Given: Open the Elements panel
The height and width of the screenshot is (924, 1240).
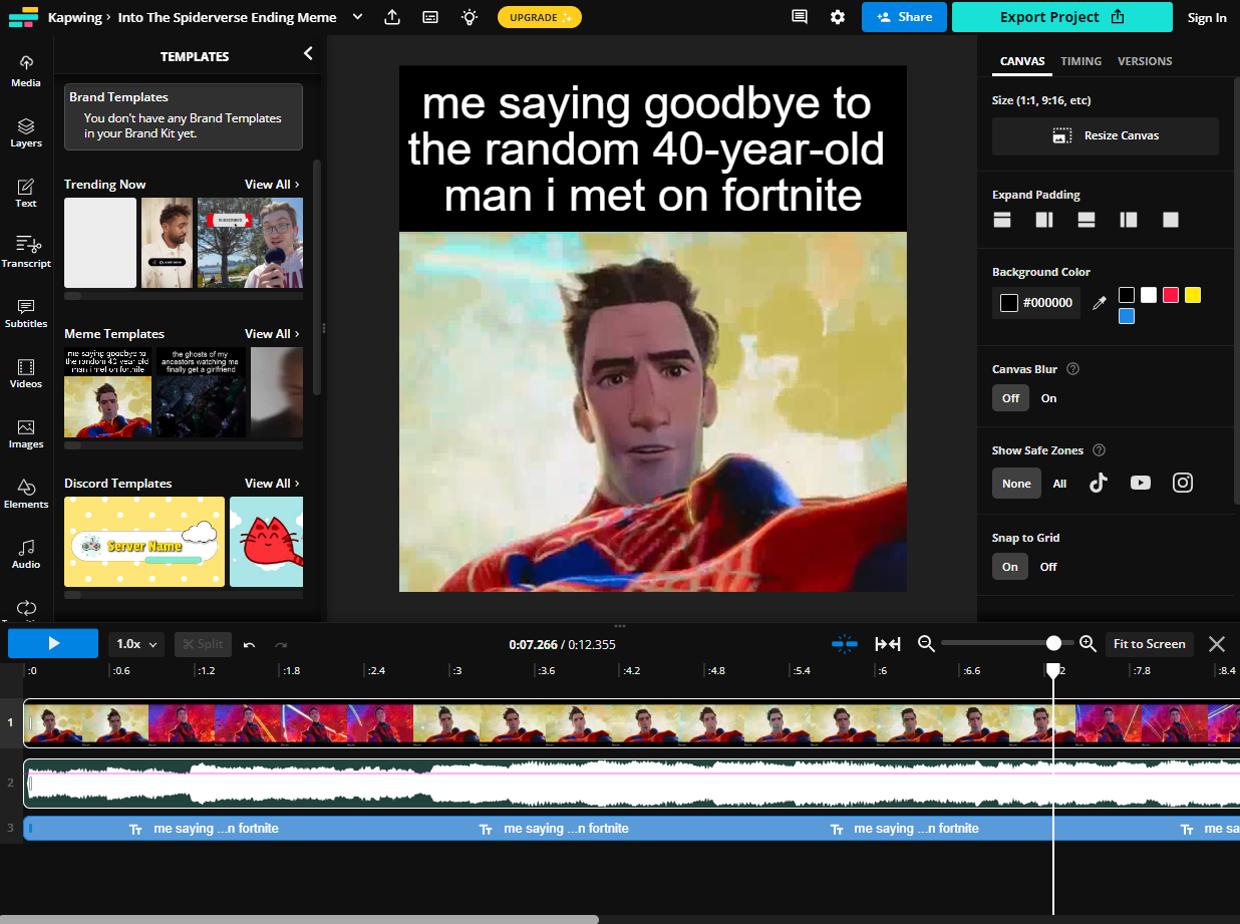Looking at the screenshot, I should [x=26, y=493].
